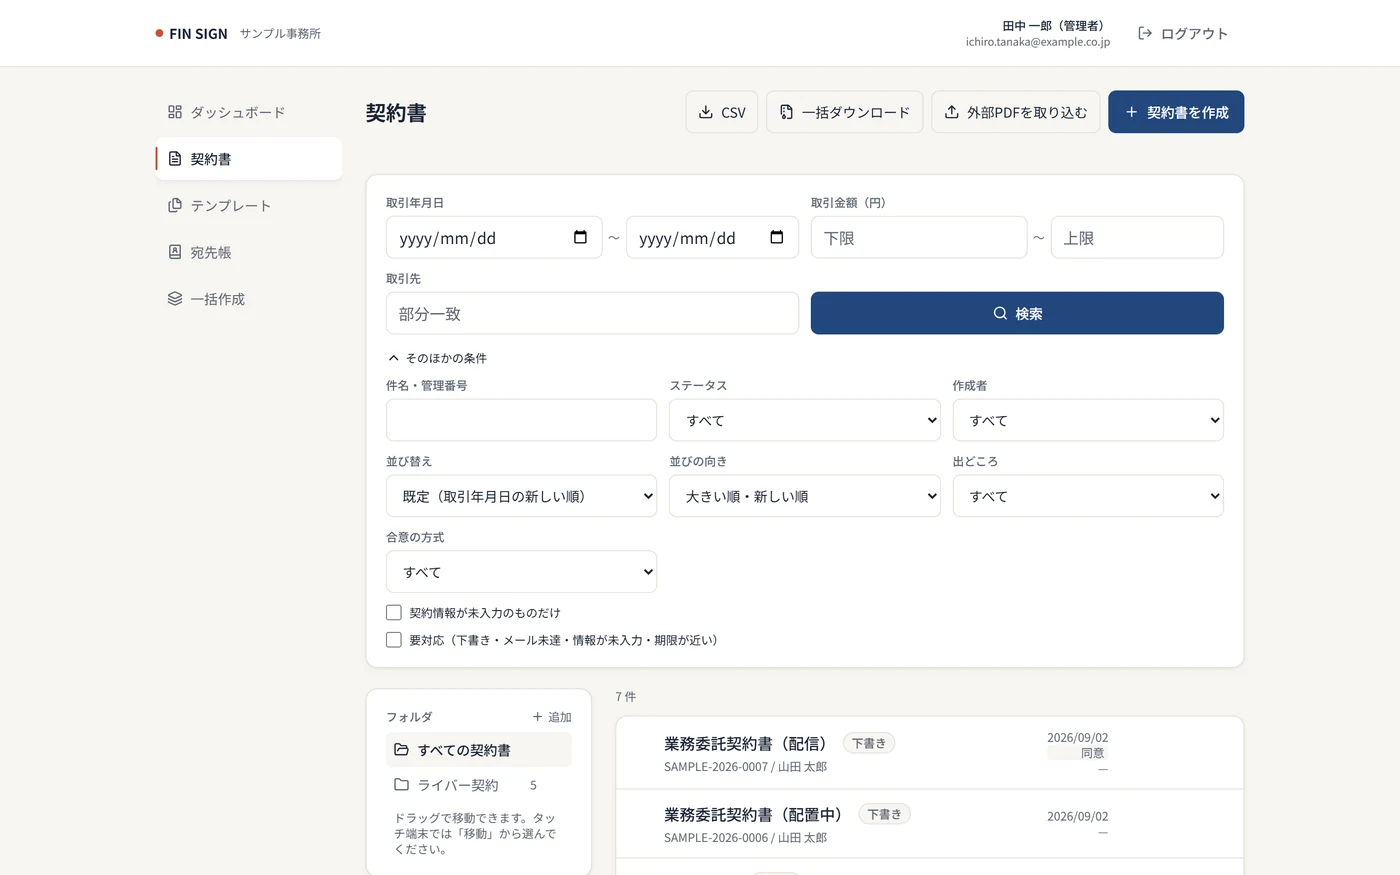Select the ライバー契約 folder

coord(479,784)
